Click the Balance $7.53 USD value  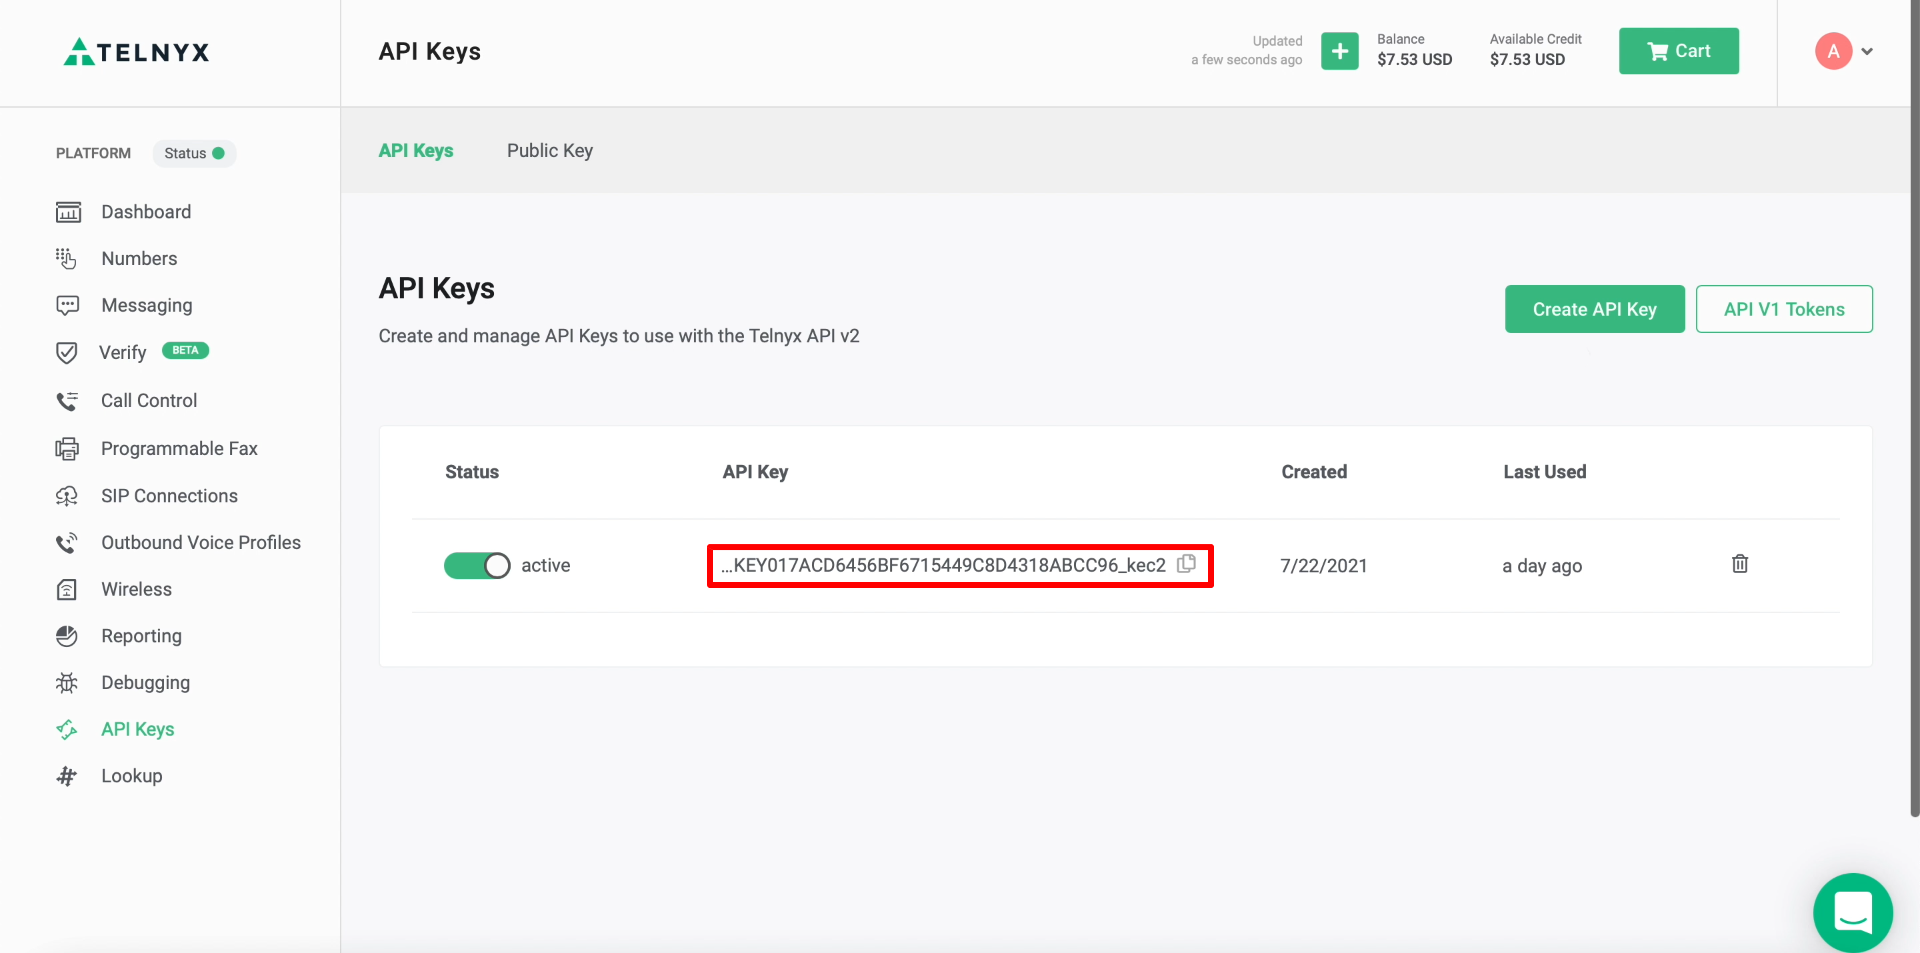tap(1414, 60)
